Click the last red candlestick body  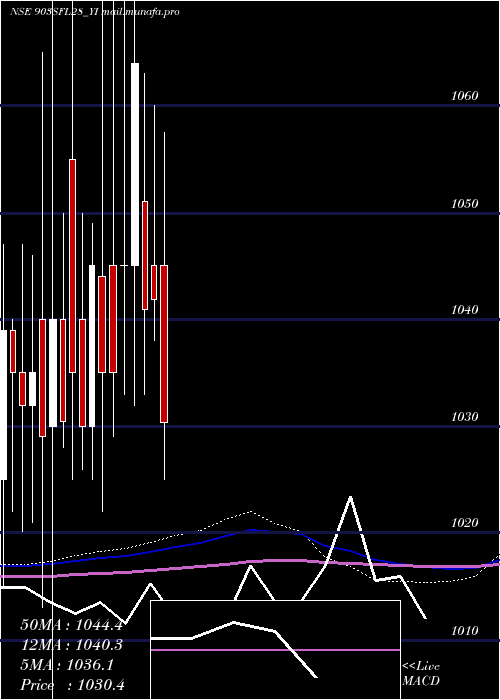click(x=164, y=344)
